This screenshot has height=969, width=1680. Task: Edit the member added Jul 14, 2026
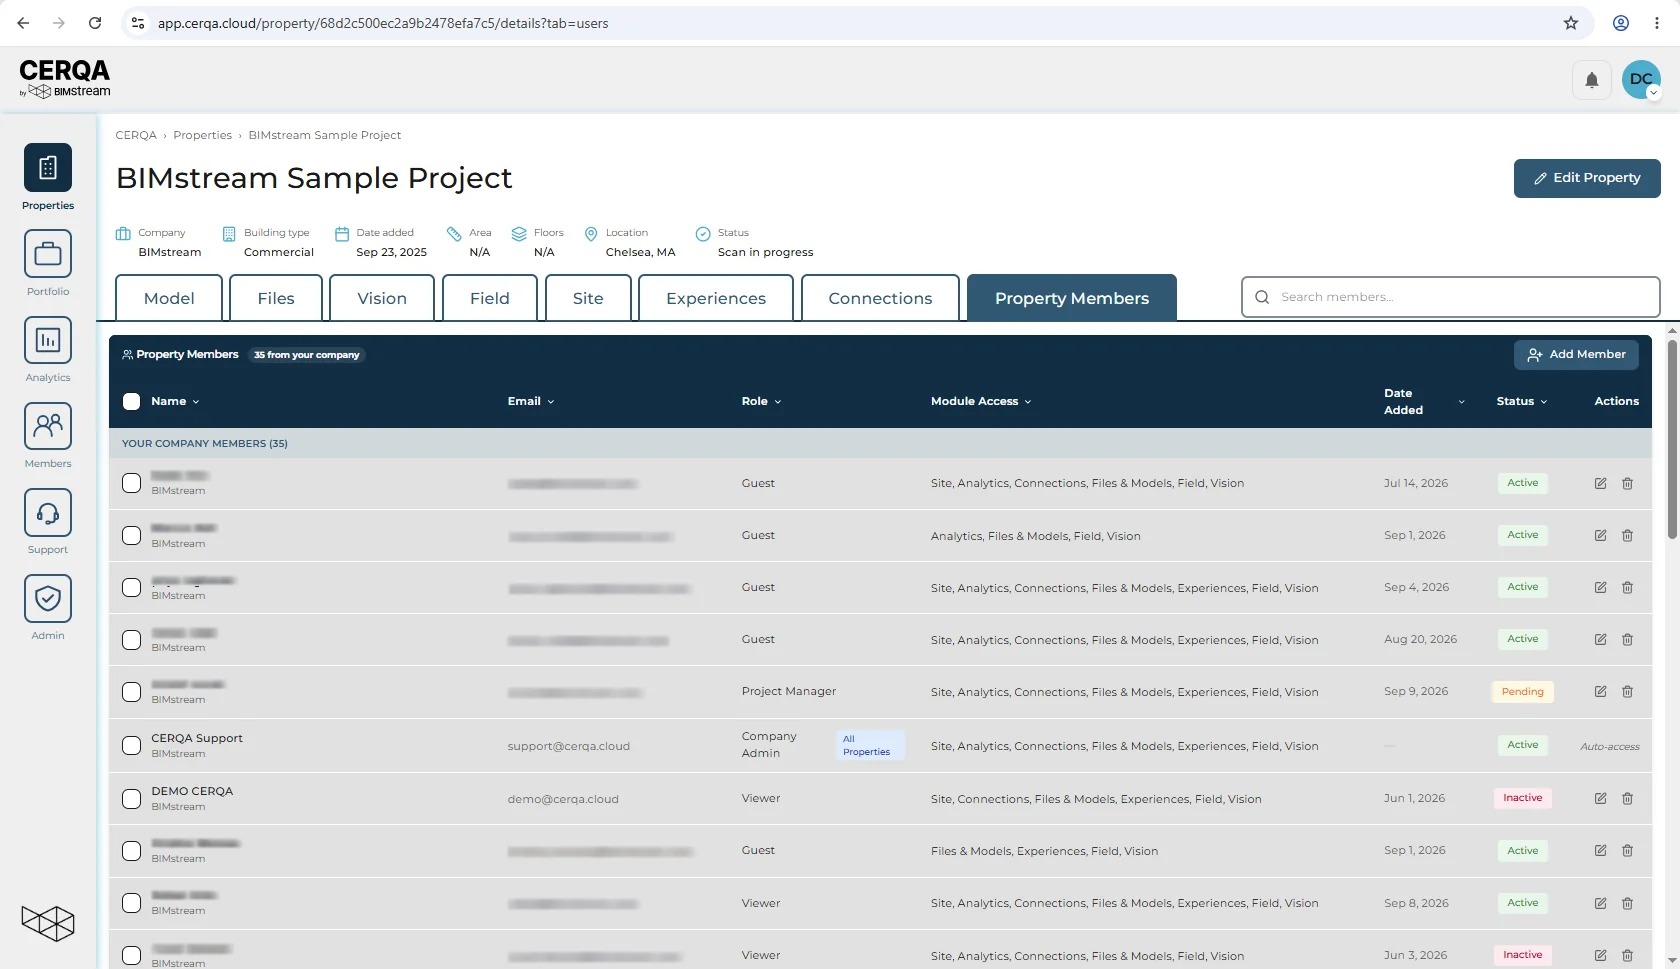pyautogui.click(x=1600, y=483)
